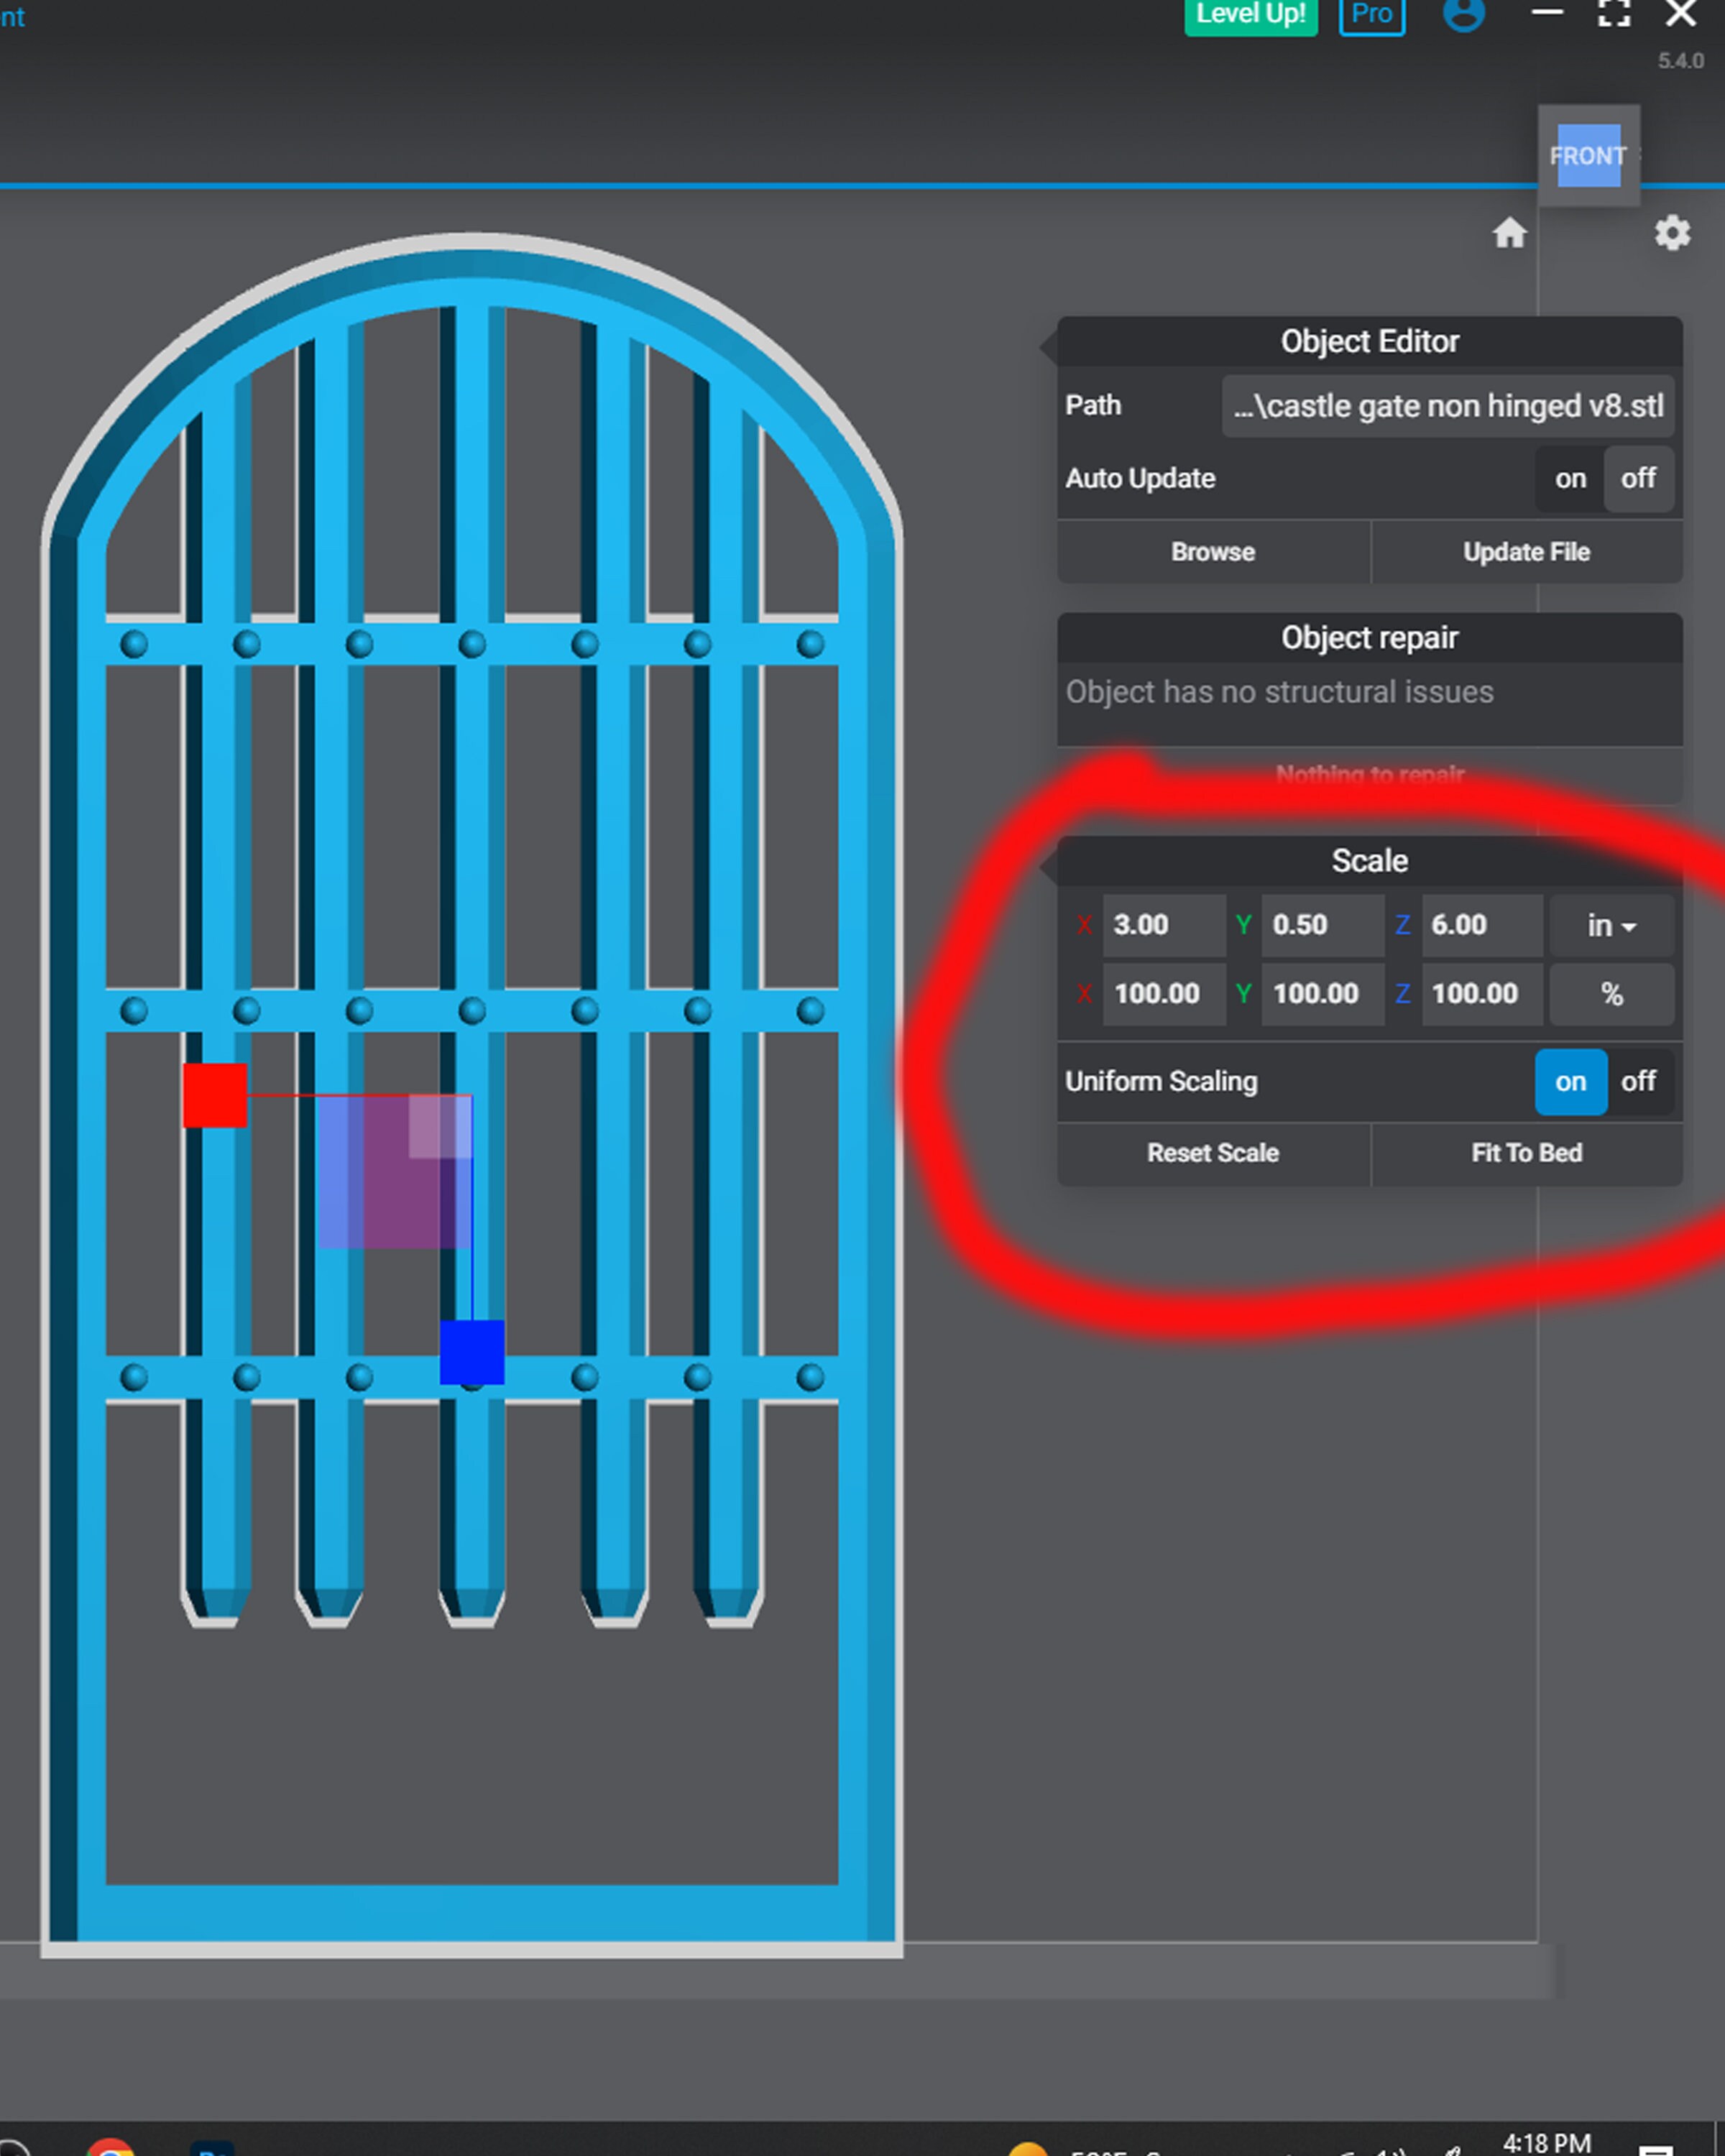
Task: Click Update File for the STL
Action: 1526,551
